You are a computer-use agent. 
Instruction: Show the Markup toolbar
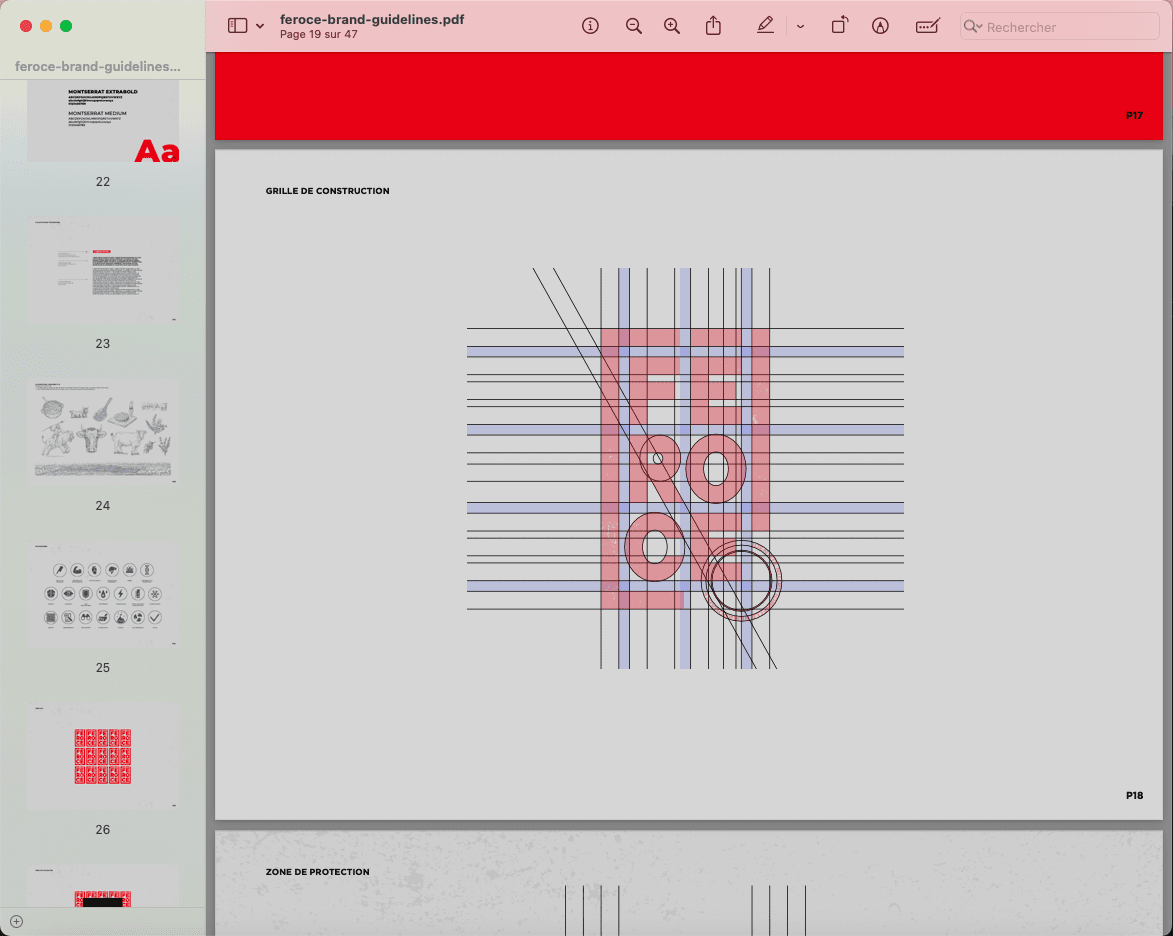[x=880, y=26]
